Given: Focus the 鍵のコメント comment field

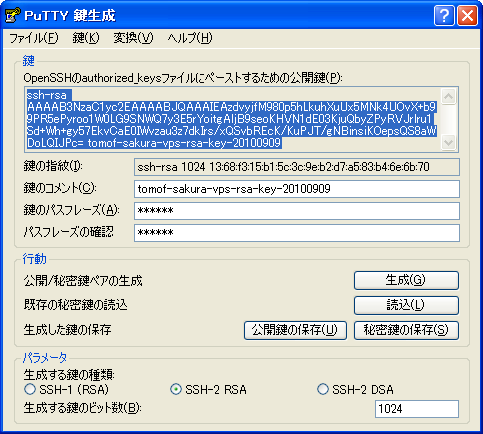Looking at the screenshot, I should [x=297, y=189].
